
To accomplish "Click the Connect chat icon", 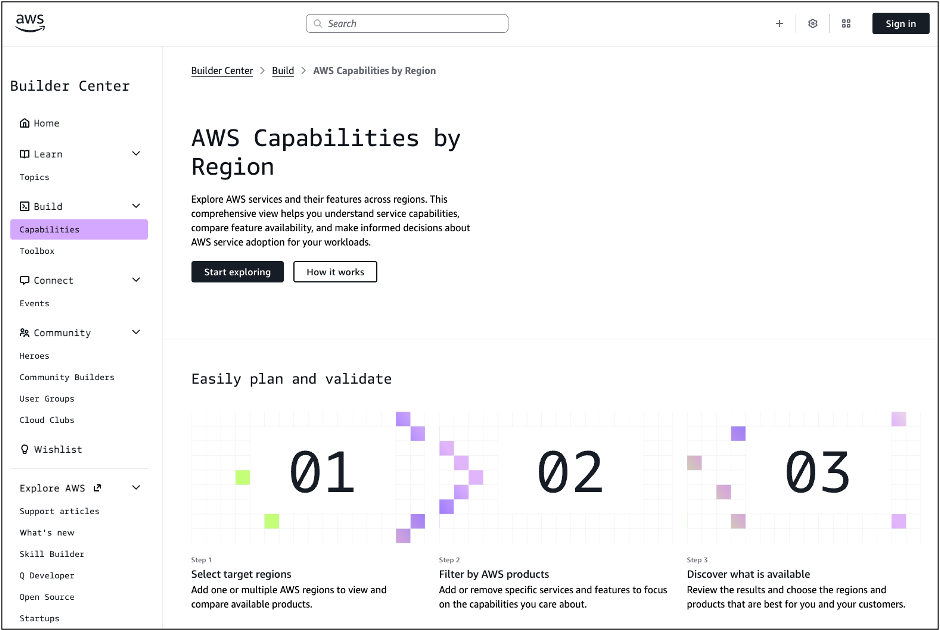I will click(25, 281).
